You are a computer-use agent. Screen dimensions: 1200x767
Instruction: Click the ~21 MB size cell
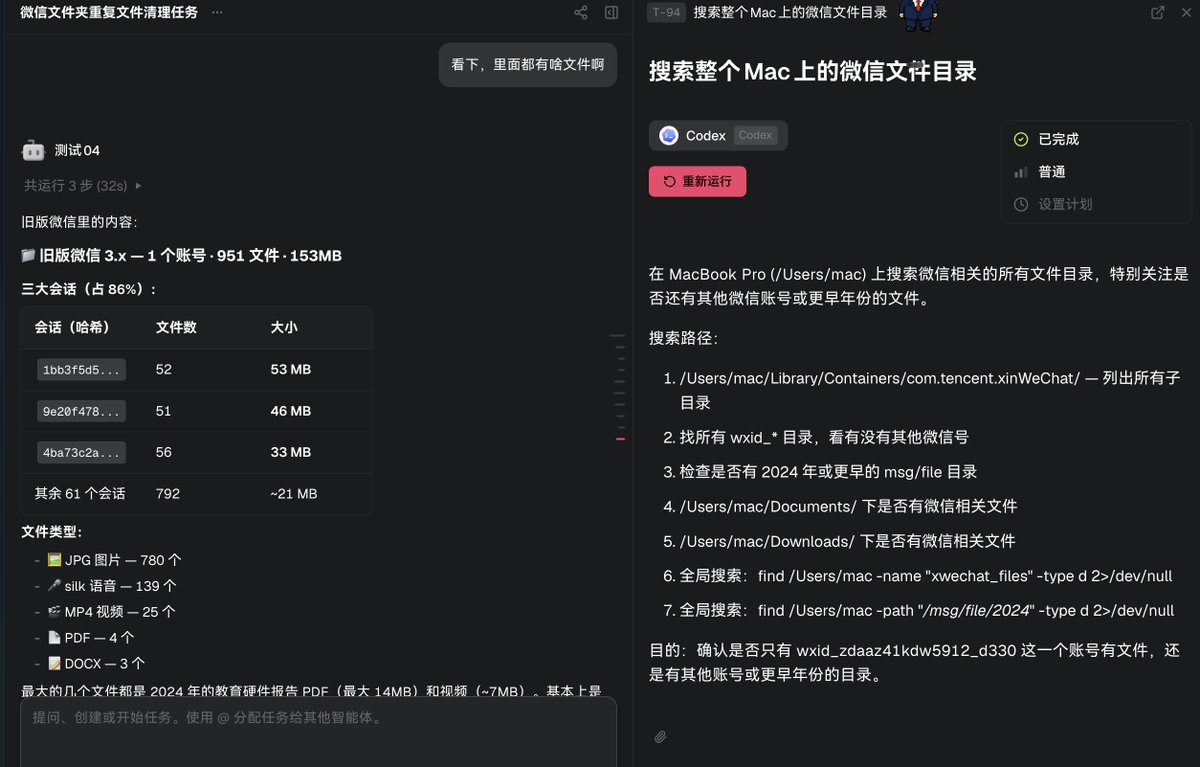pos(294,493)
